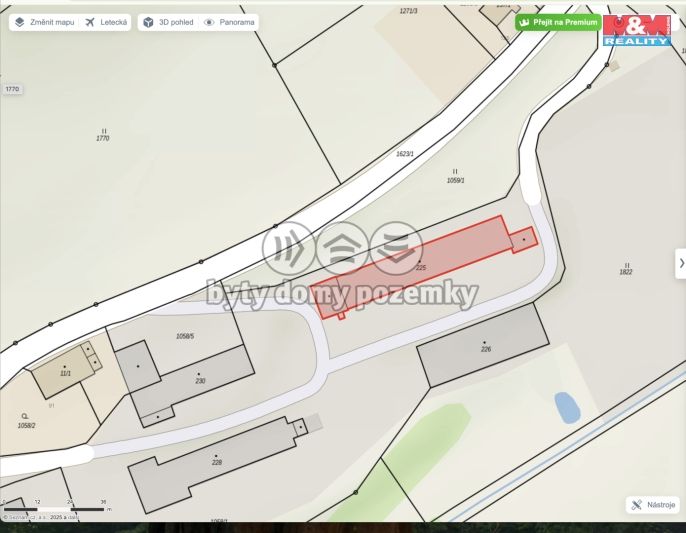Click the stacked layers icon
Screen dimensions: 686x533
[x=19, y=22]
